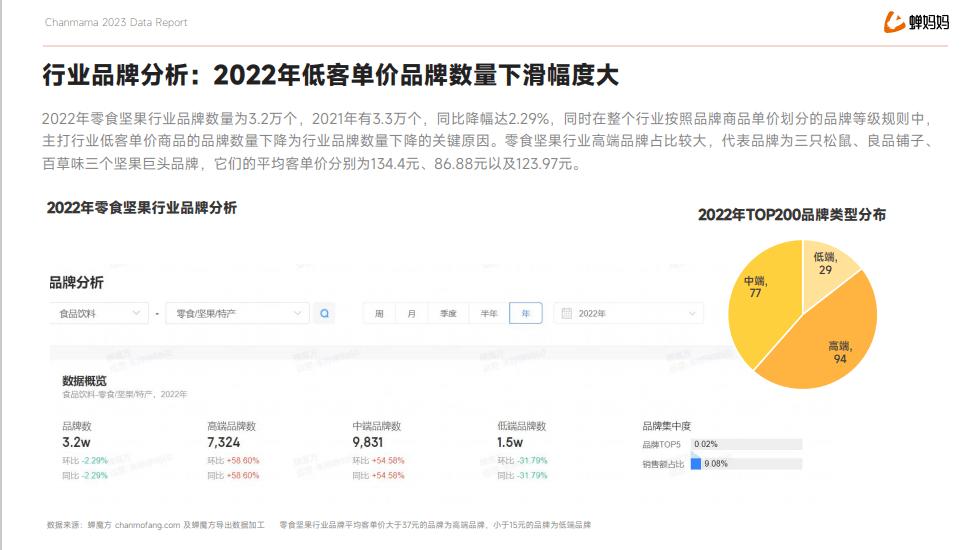The height and width of the screenshot is (550, 980).
Task: Open the 食品饮料 category dropdown
Action: (99, 313)
